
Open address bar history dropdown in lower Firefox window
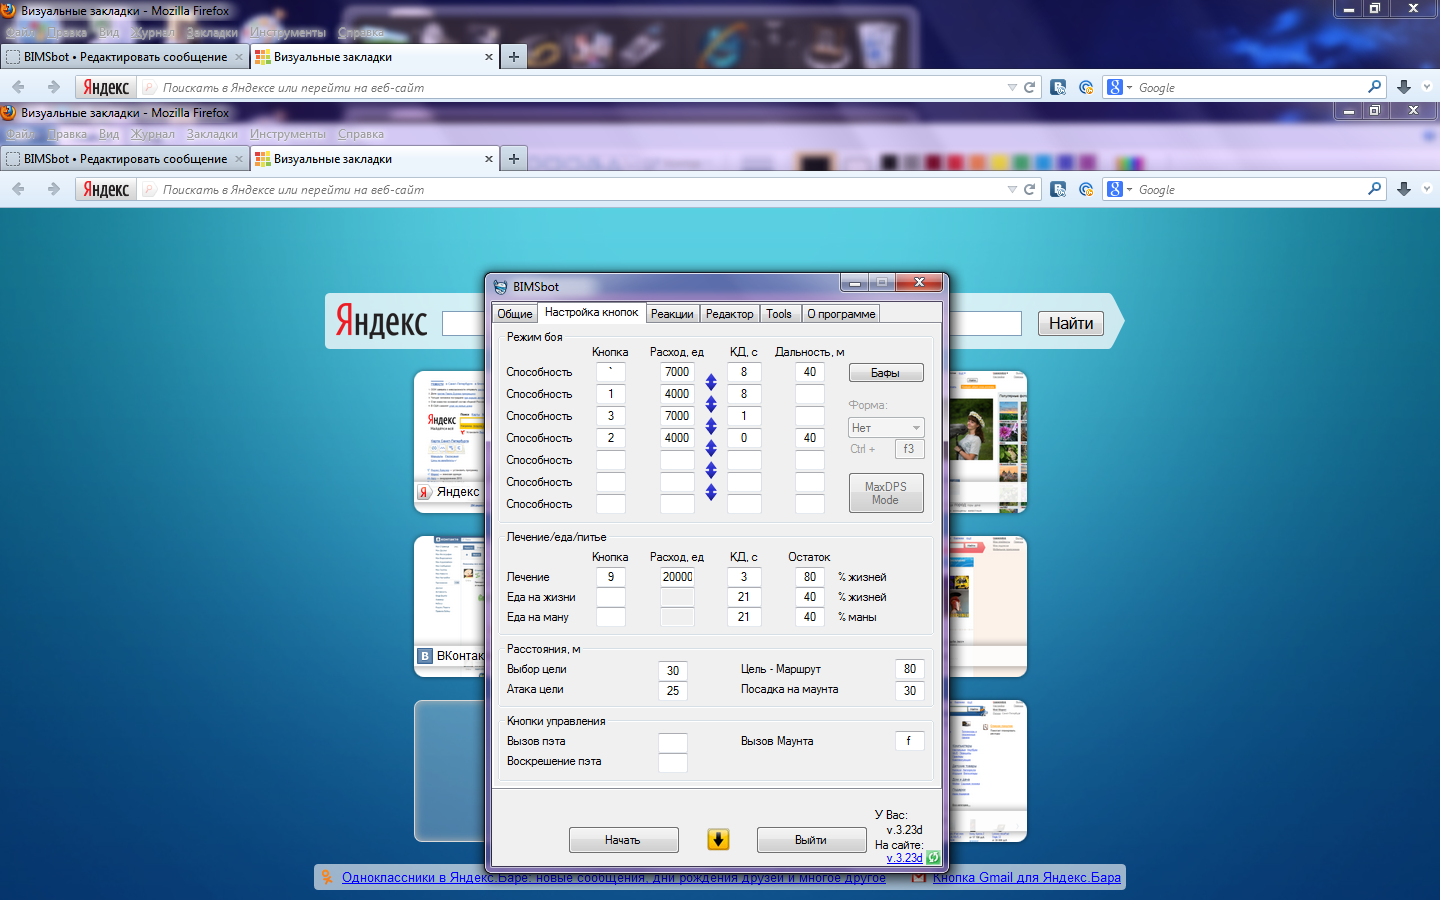[1012, 189]
